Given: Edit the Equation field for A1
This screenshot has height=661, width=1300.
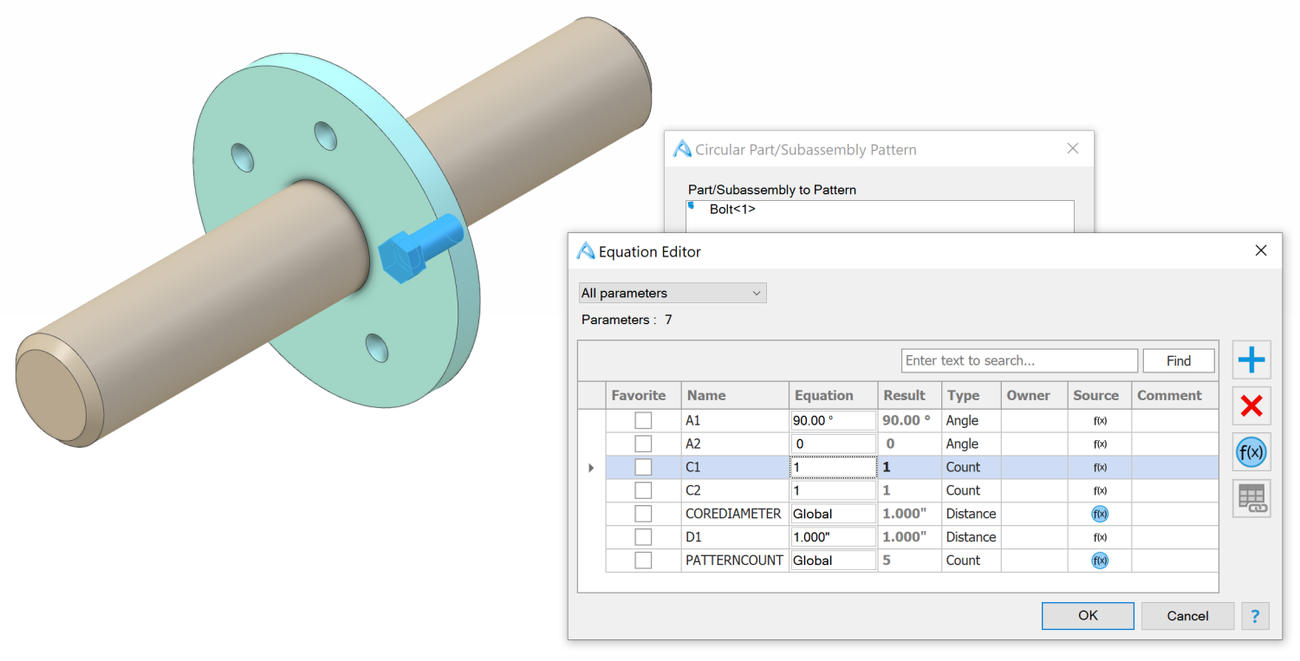Looking at the screenshot, I should [x=833, y=421].
